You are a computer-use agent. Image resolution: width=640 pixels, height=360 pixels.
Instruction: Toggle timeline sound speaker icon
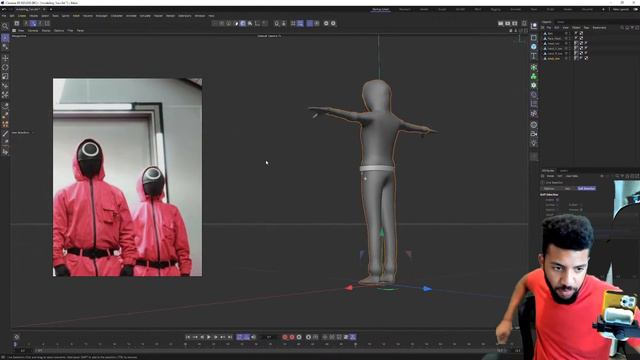253,337
